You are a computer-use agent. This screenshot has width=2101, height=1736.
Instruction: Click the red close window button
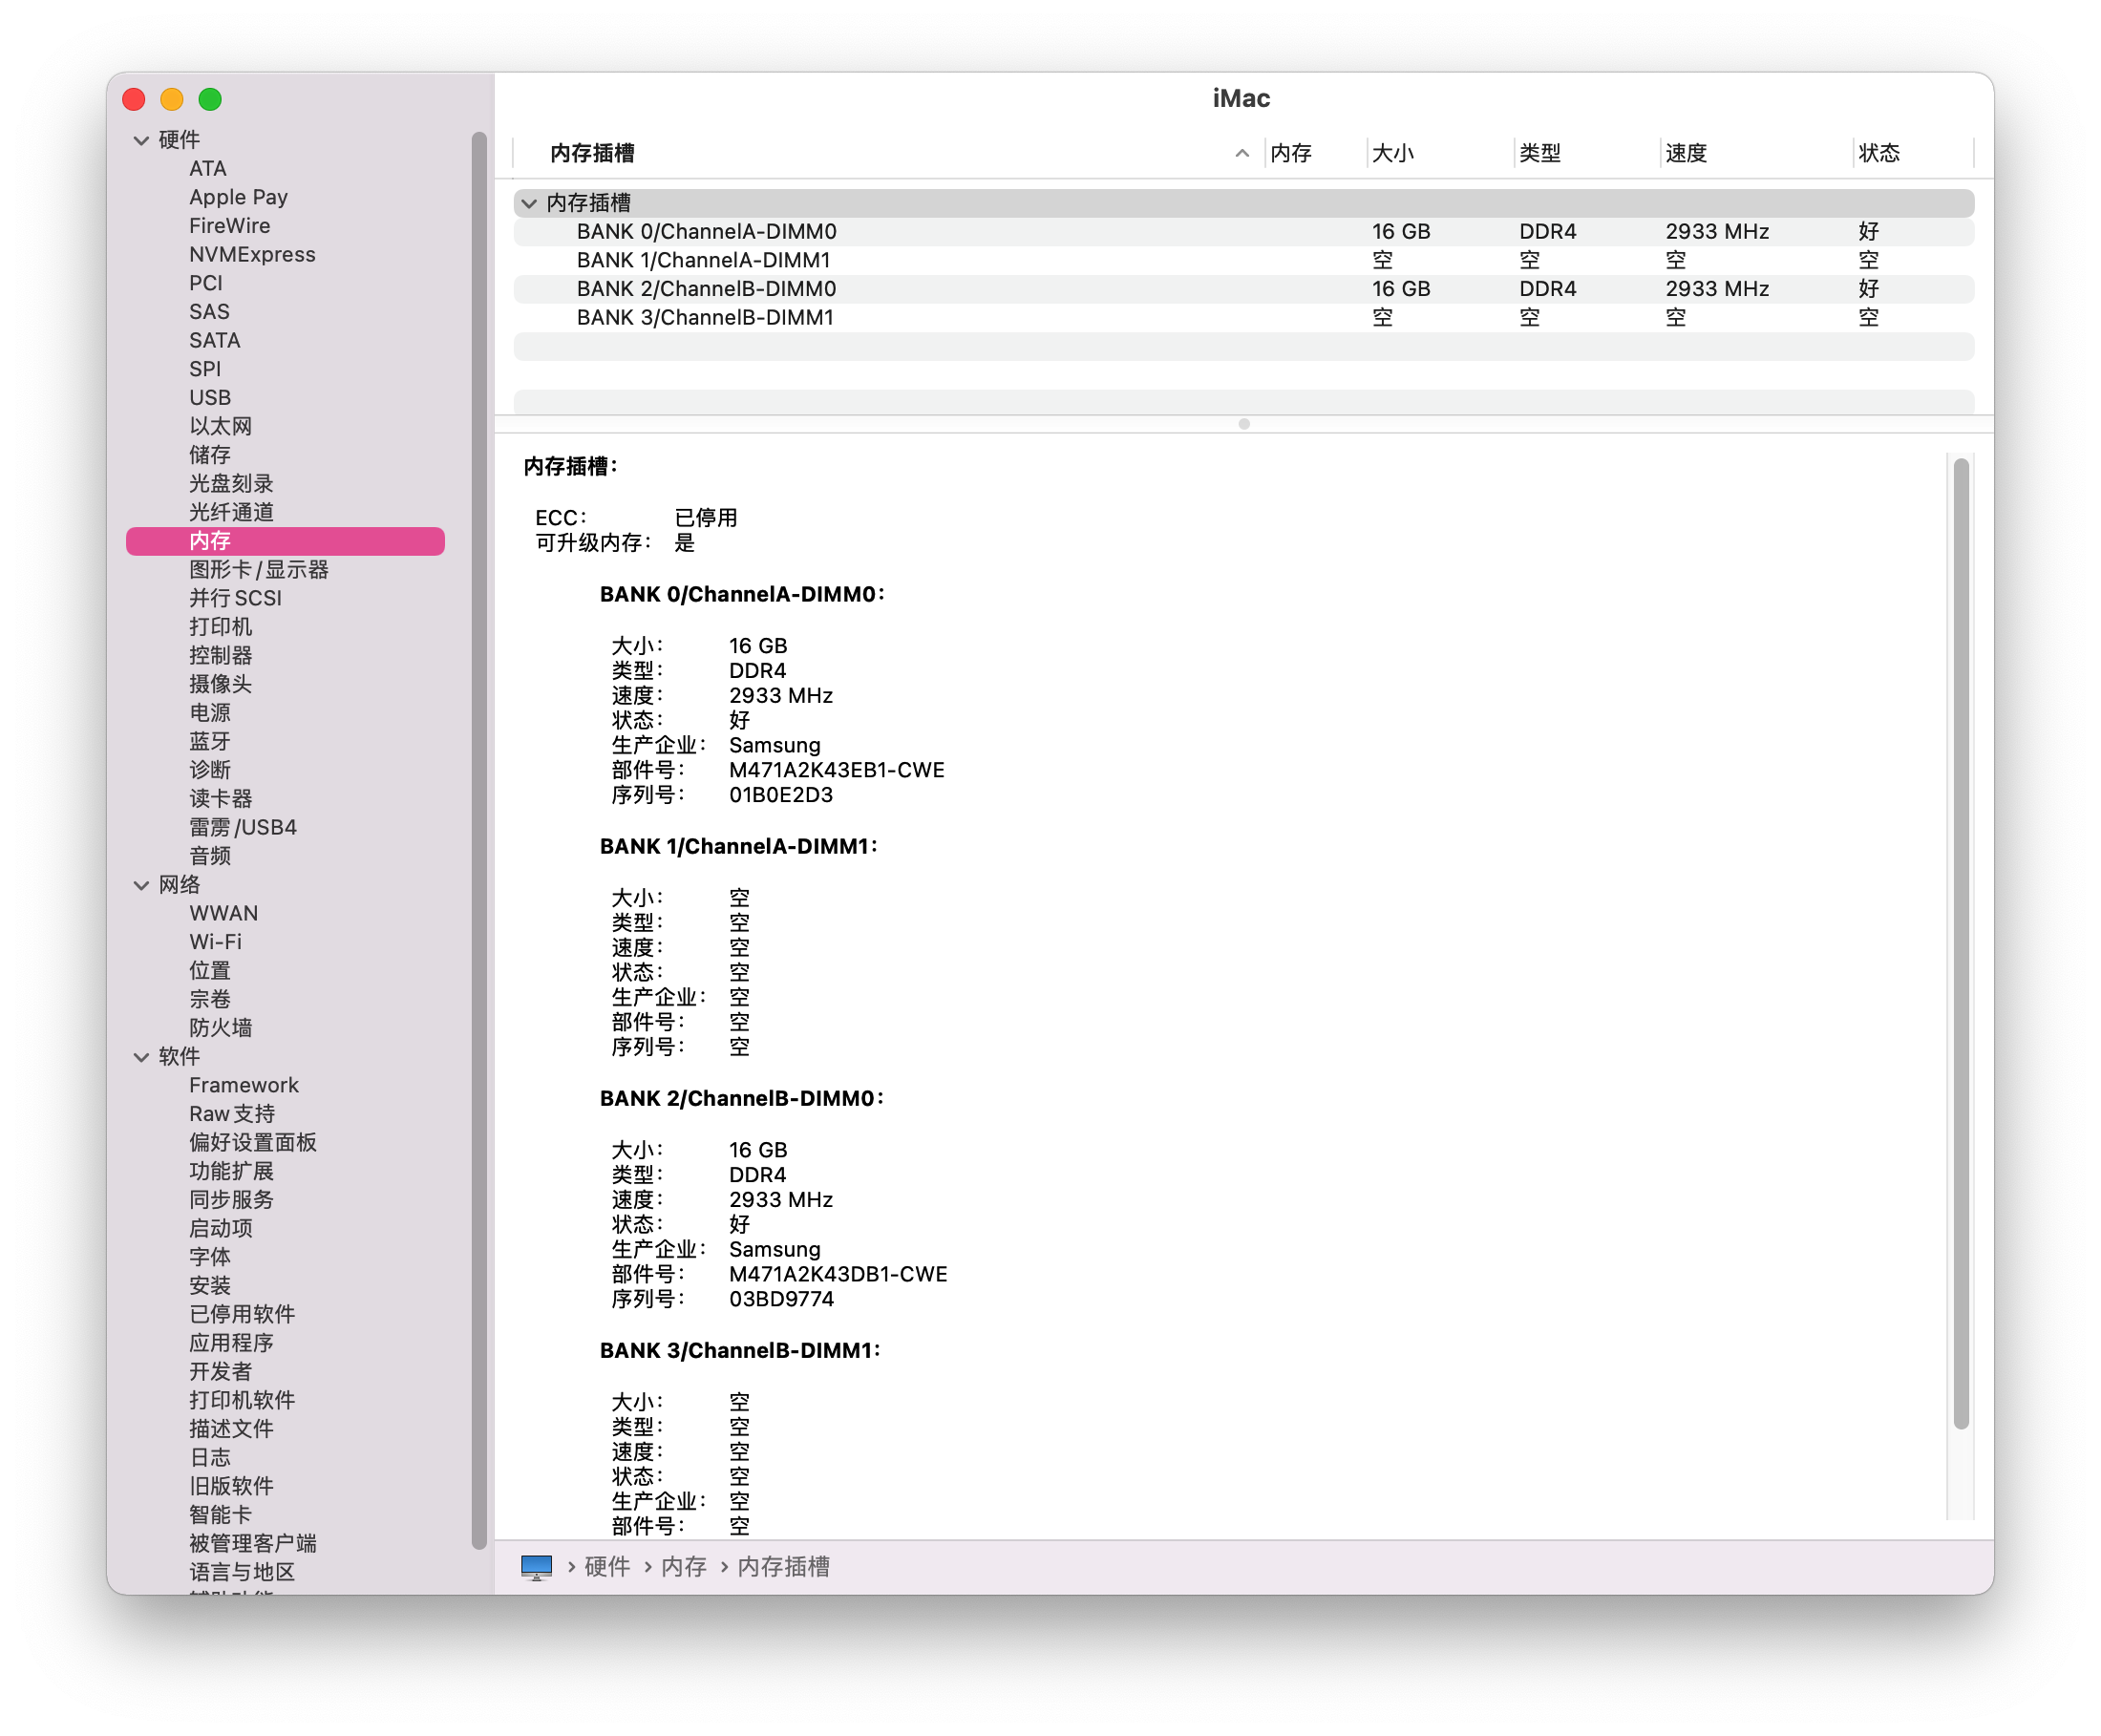click(134, 99)
